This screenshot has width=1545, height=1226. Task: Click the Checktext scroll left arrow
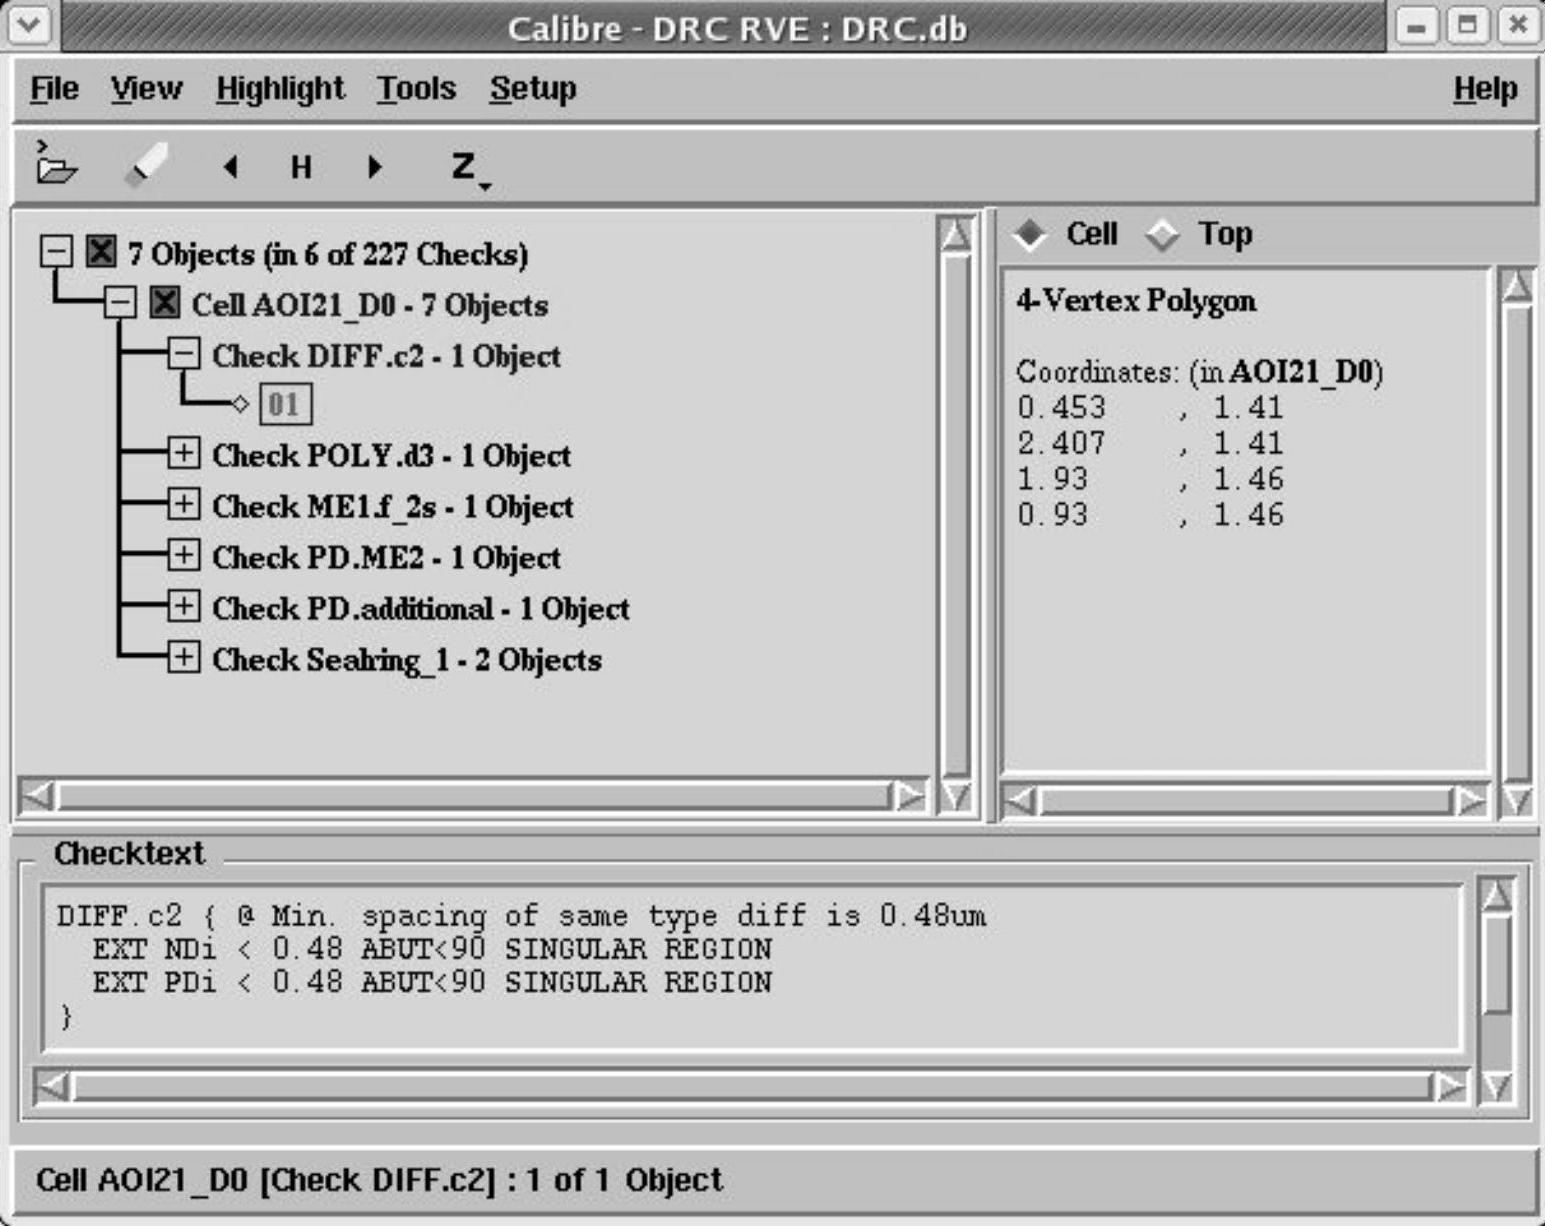coord(53,1086)
